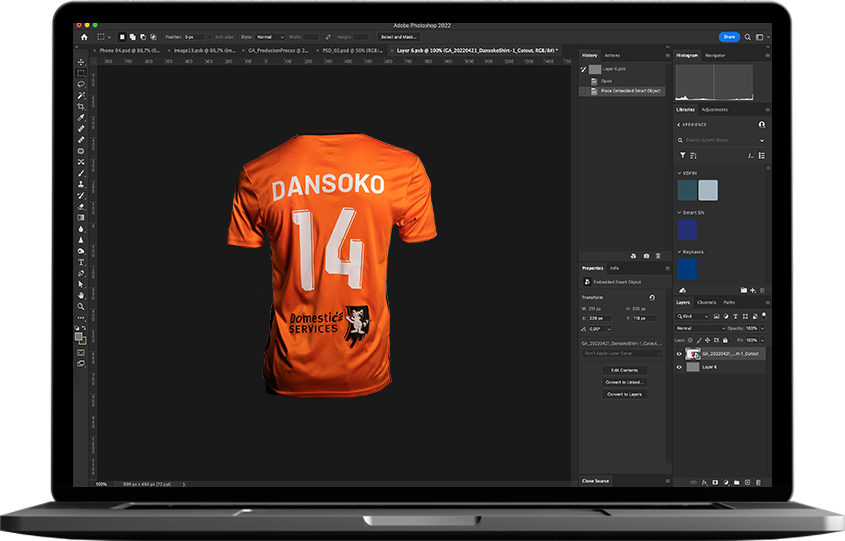
Task: Open the Fill dropdown arrow
Action: 762,340
